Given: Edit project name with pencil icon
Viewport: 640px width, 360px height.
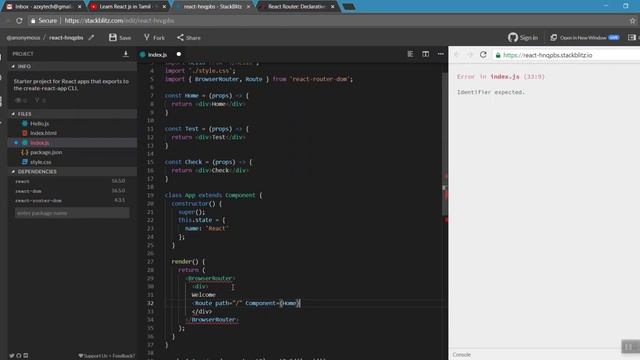Looking at the screenshot, I should pyautogui.click(x=91, y=38).
